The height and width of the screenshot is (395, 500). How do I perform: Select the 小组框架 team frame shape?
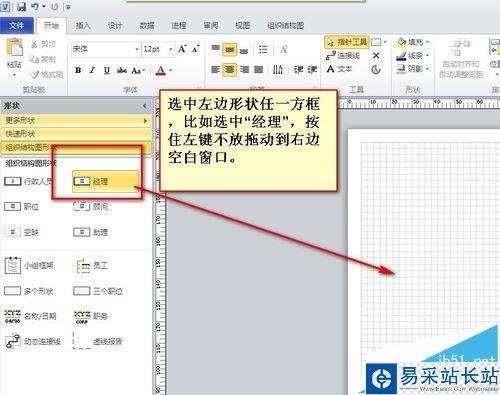(29, 266)
